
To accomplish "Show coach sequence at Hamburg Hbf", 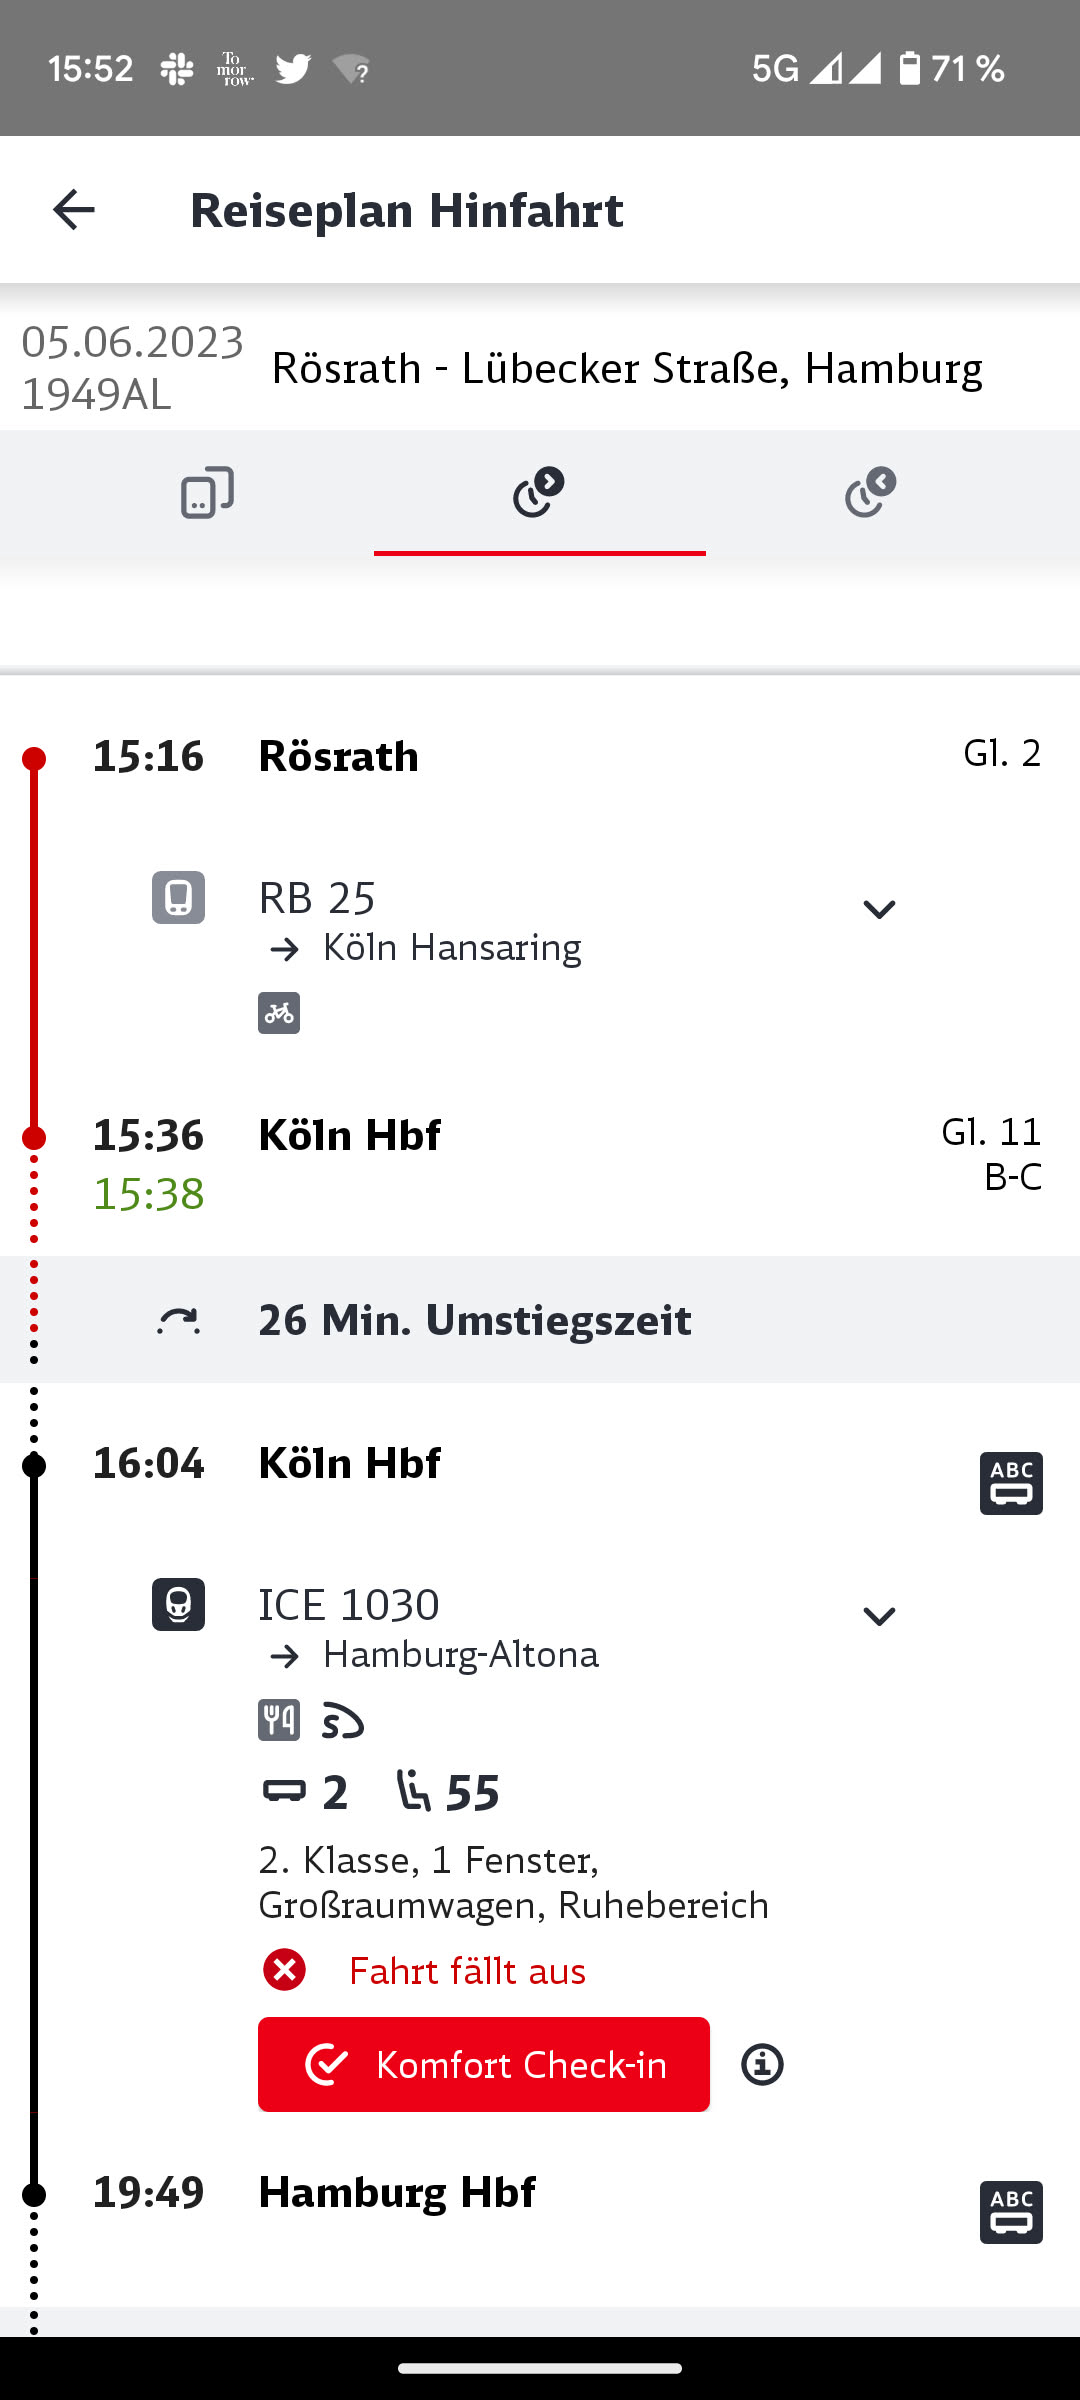I will [x=1011, y=2212].
